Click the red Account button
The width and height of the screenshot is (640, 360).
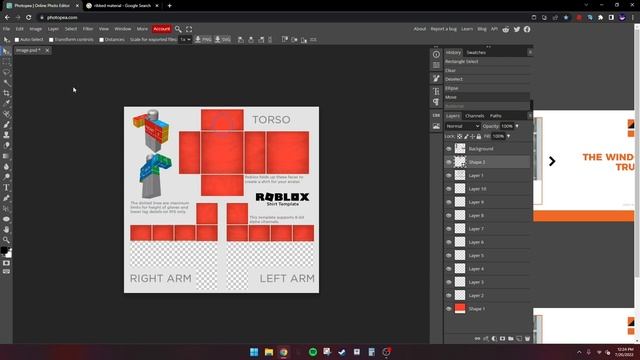[x=161, y=29]
